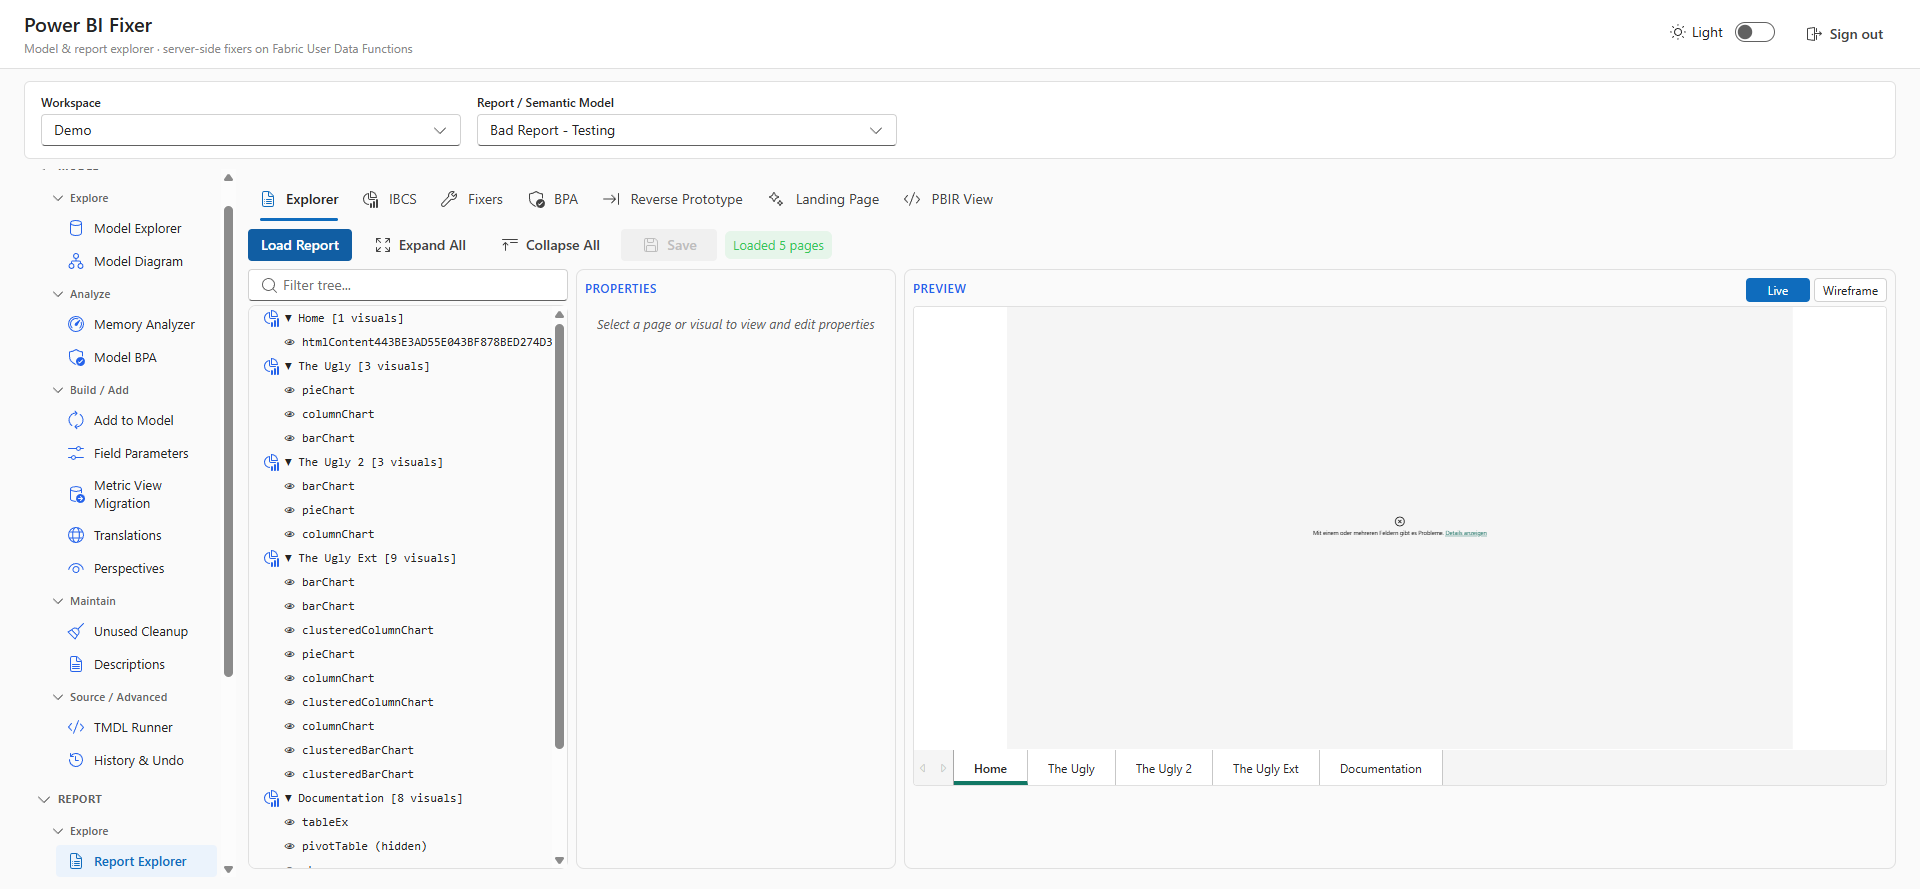Open Metric View Migration icon
The width and height of the screenshot is (1920, 889).
click(x=76, y=494)
